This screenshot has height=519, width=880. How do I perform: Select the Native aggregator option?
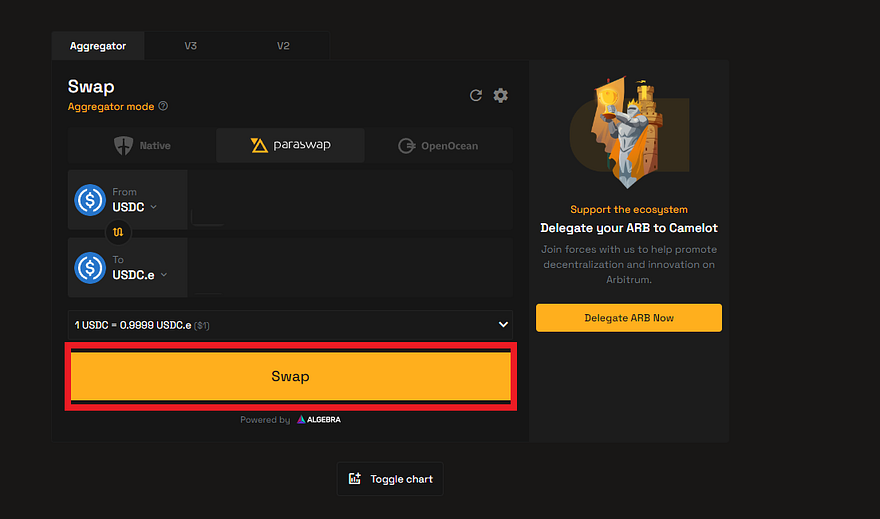[x=142, y=145]
